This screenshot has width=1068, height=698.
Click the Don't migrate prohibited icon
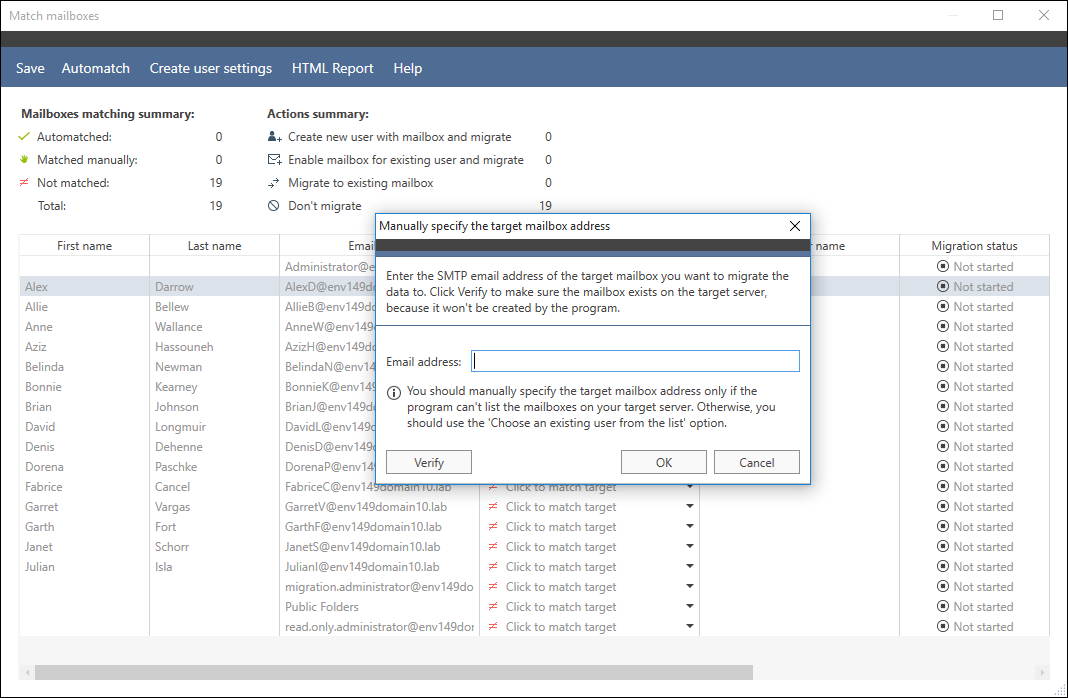pos(274,206)
